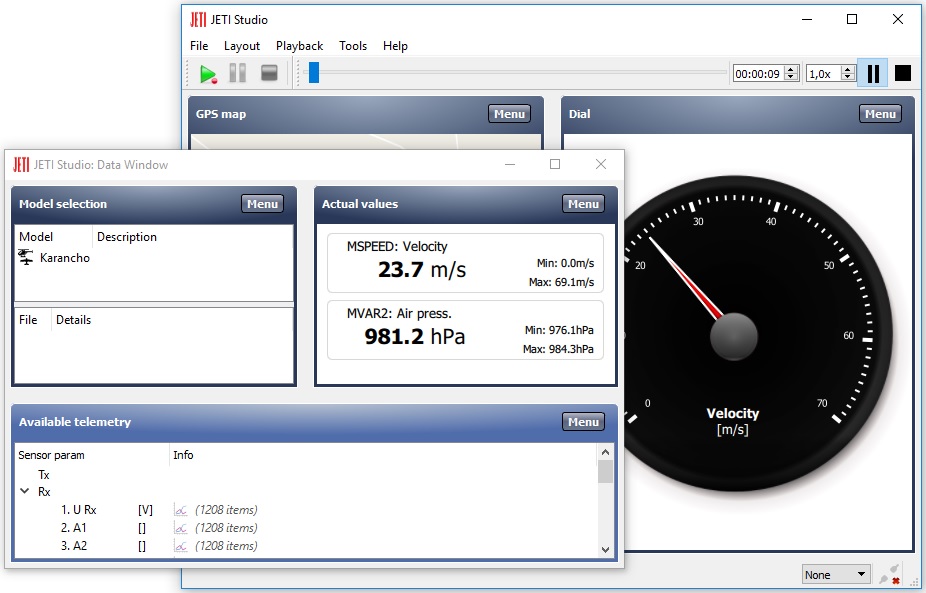Image resolution: width=926 pixels, height=593 pixels.
Task: Click the black playback stop square
Action: point(902,73)
